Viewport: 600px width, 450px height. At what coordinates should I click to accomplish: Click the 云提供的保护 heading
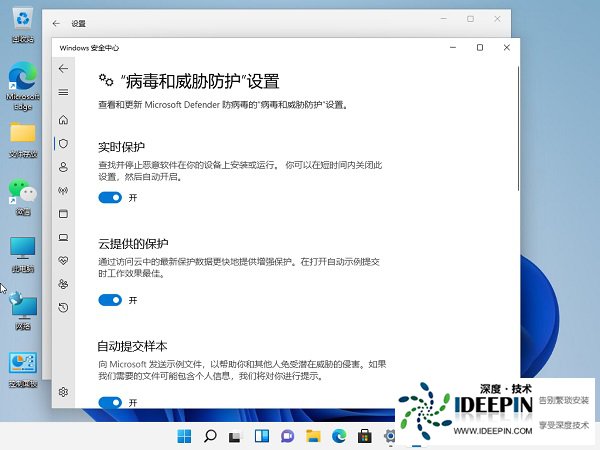tap(133, 244)
